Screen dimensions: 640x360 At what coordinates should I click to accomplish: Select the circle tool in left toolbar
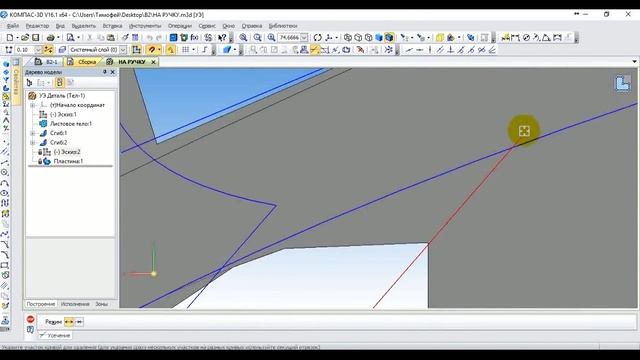pyautogui.click(x=5, y=173)
